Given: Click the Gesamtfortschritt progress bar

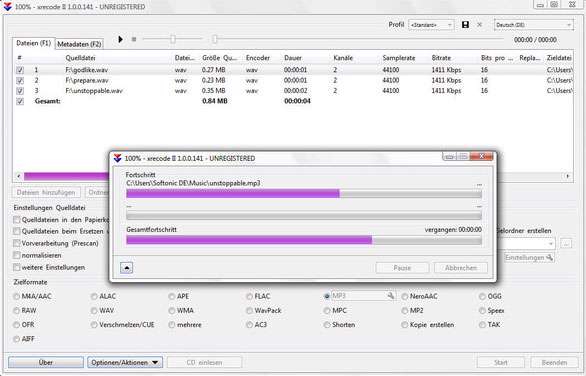Looking at the screenshot, I should pyautogui.click(x=304, y=240).
